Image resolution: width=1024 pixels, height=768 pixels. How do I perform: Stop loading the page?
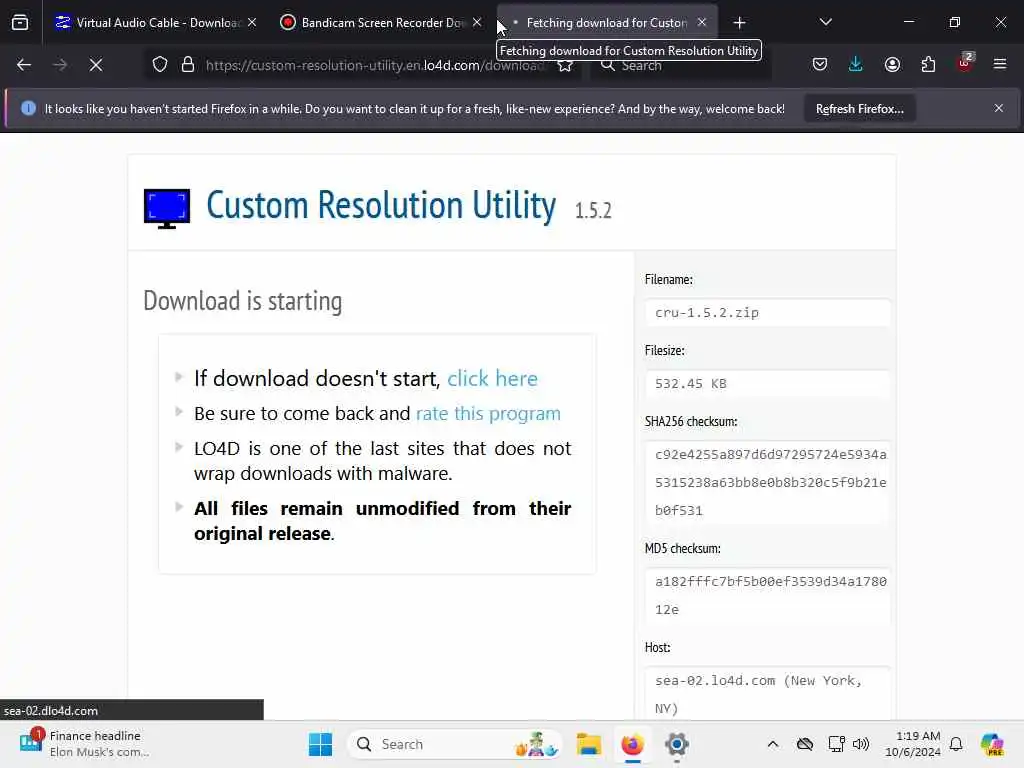pos(96,65)
